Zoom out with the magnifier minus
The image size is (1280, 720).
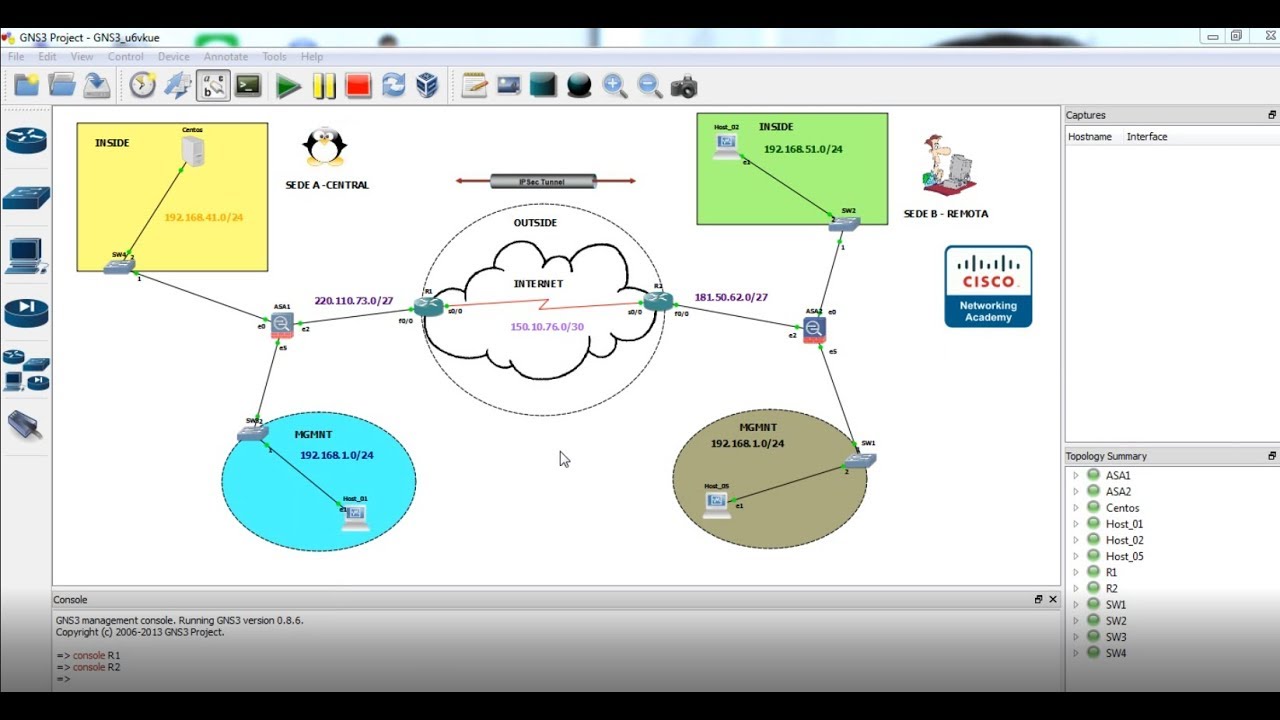(x=649, y=86)
